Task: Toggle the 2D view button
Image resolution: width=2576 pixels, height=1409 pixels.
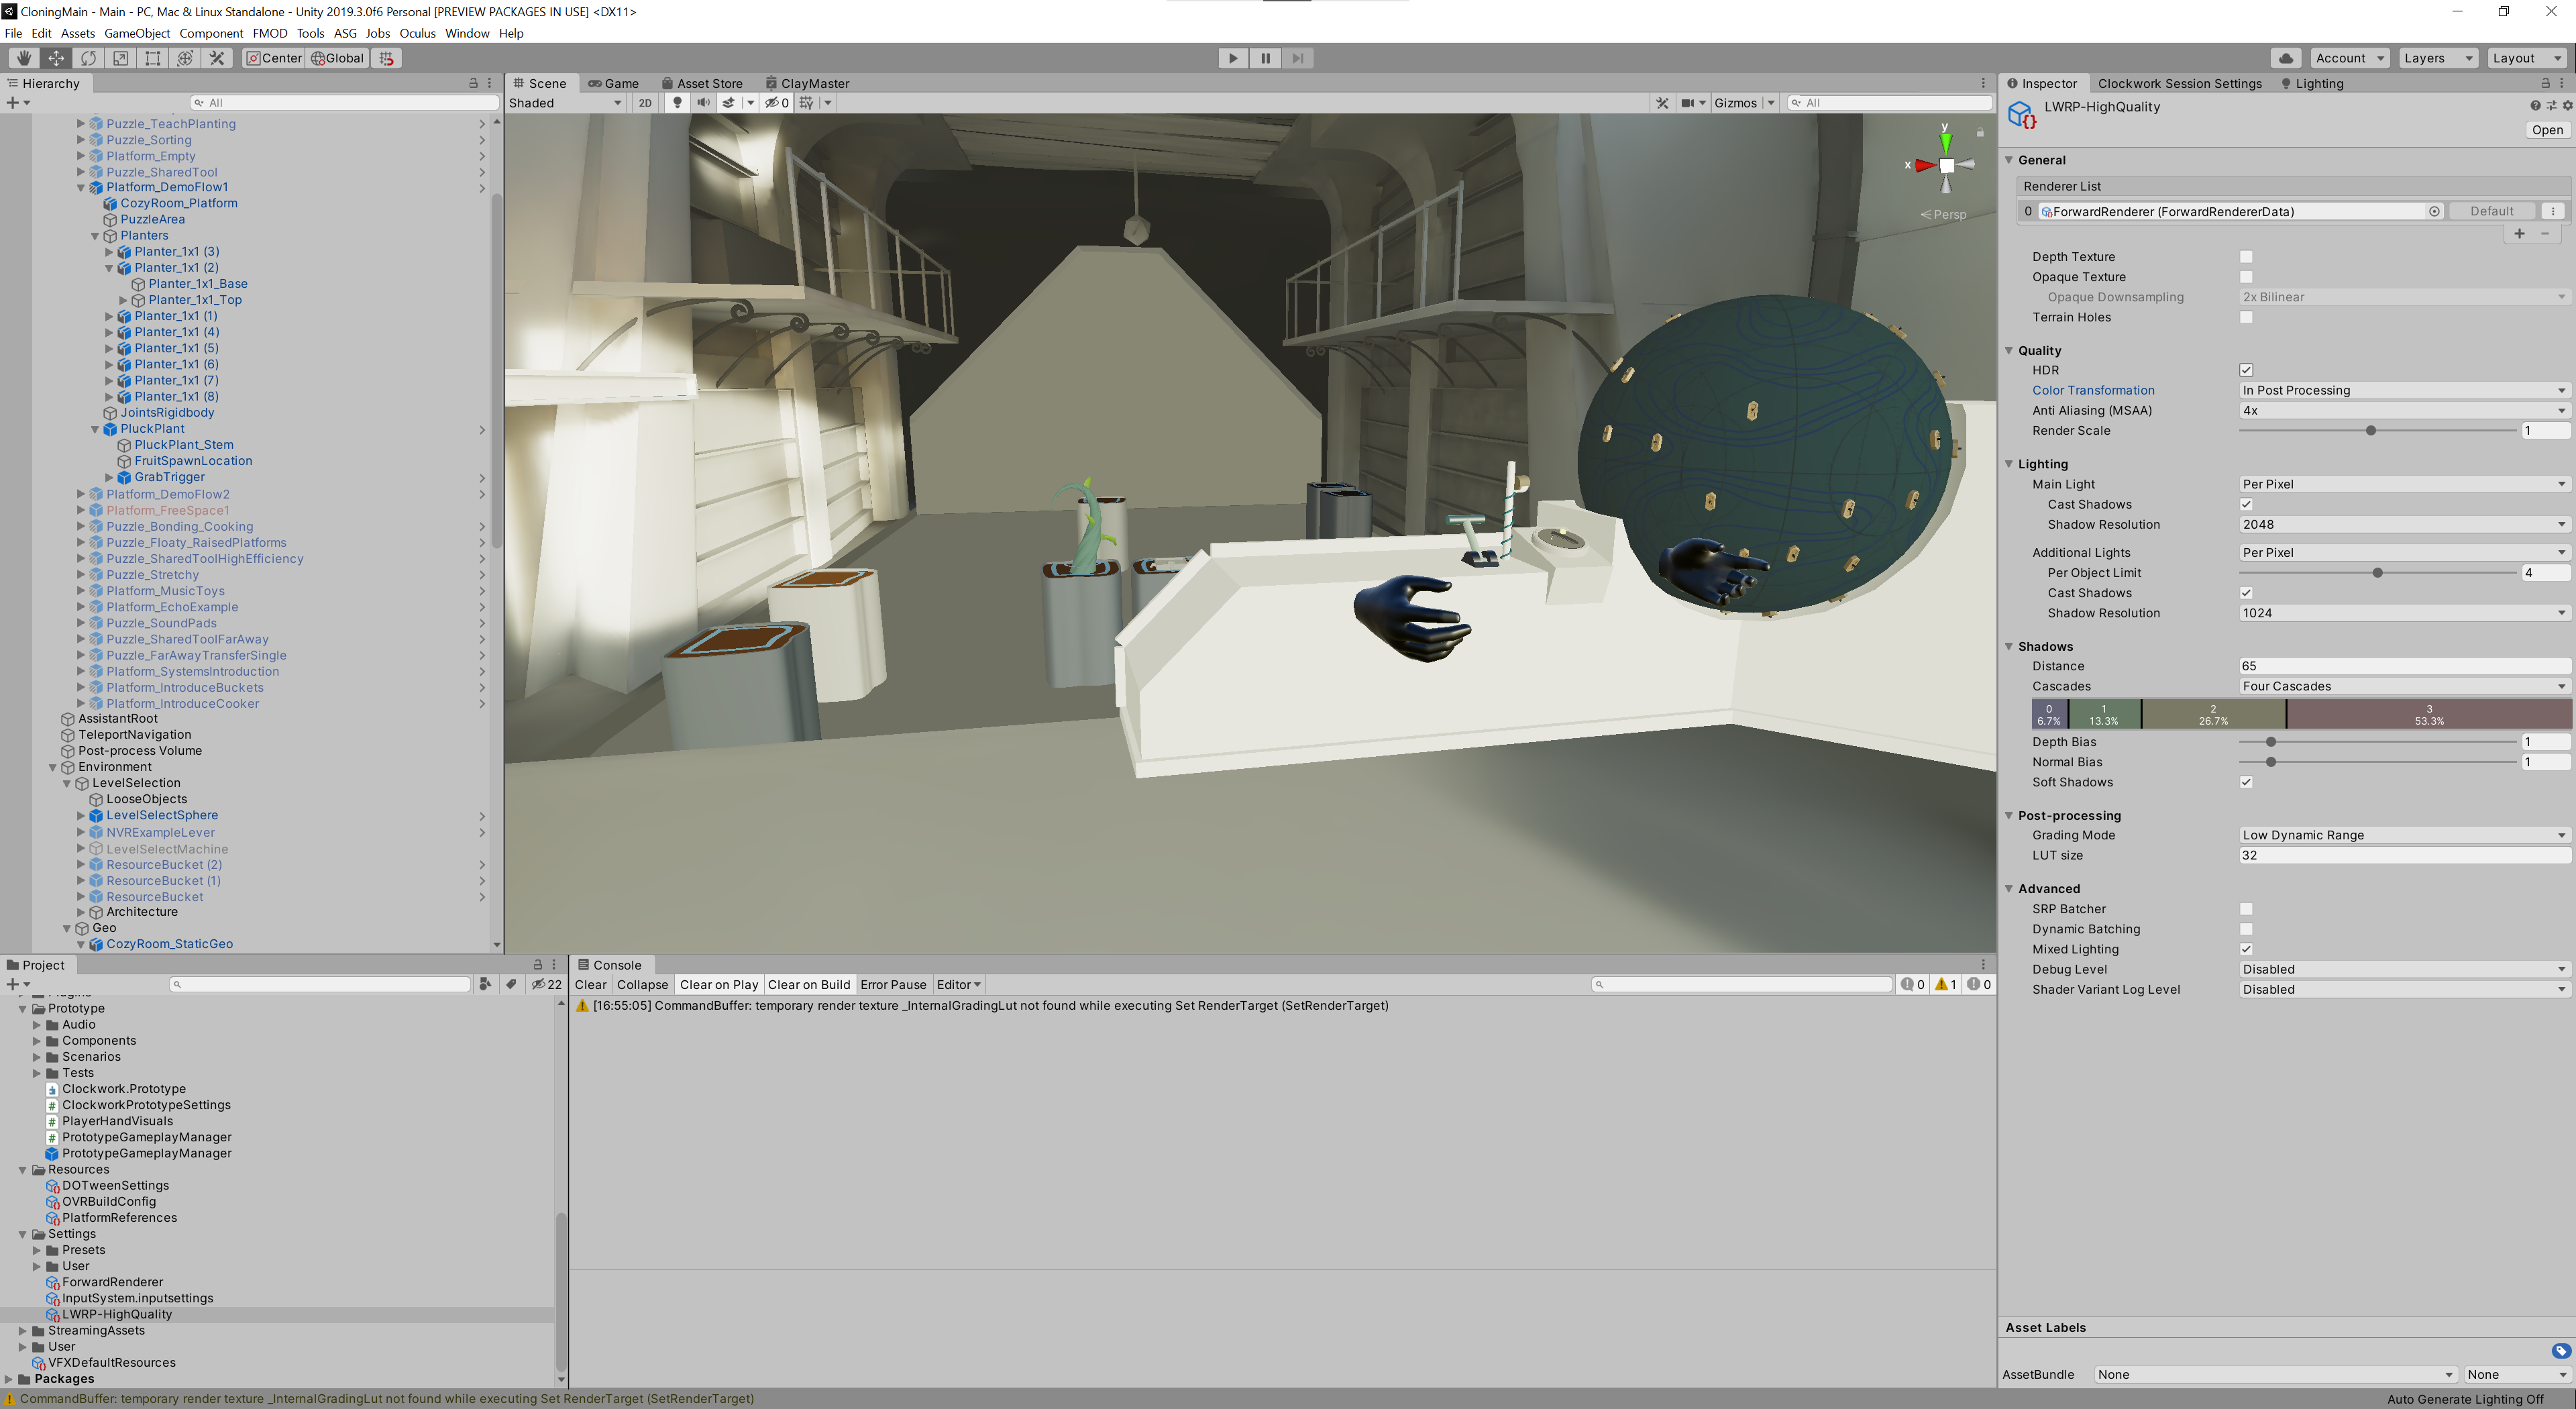Action: click(x=645, y=103)
